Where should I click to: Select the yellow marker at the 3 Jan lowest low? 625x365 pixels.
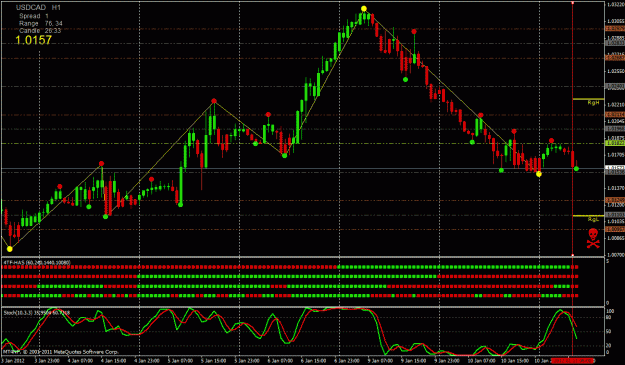(x=10, y=249)
